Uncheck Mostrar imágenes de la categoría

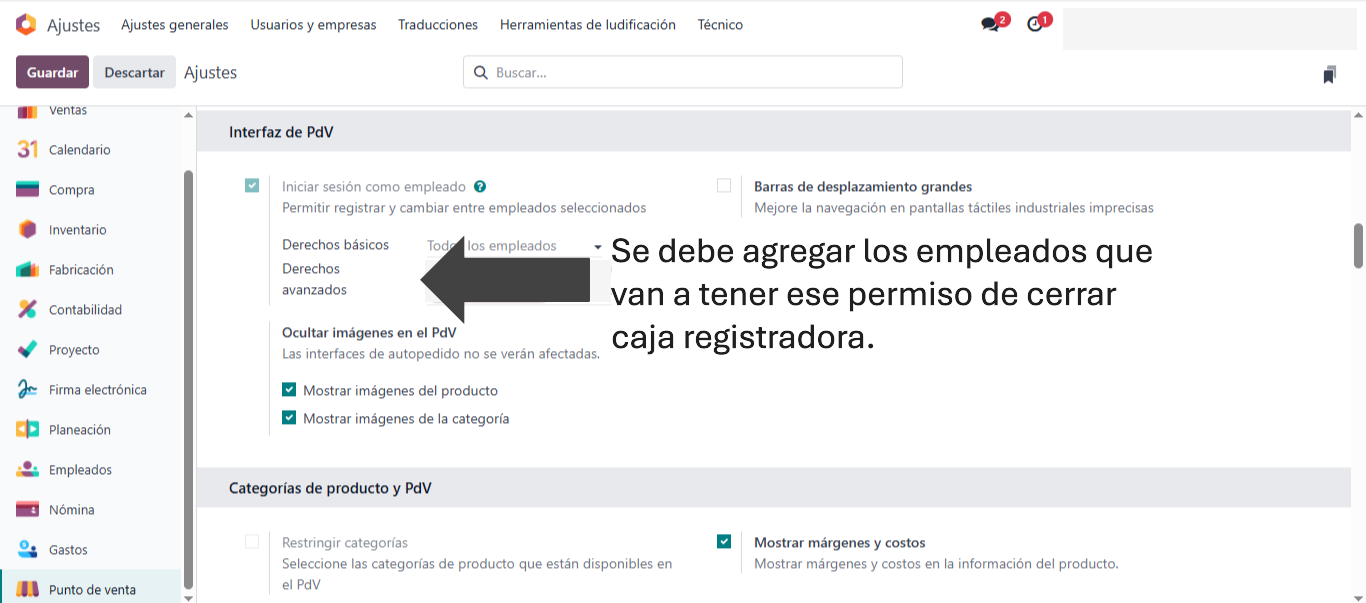(x=289, y=418)
